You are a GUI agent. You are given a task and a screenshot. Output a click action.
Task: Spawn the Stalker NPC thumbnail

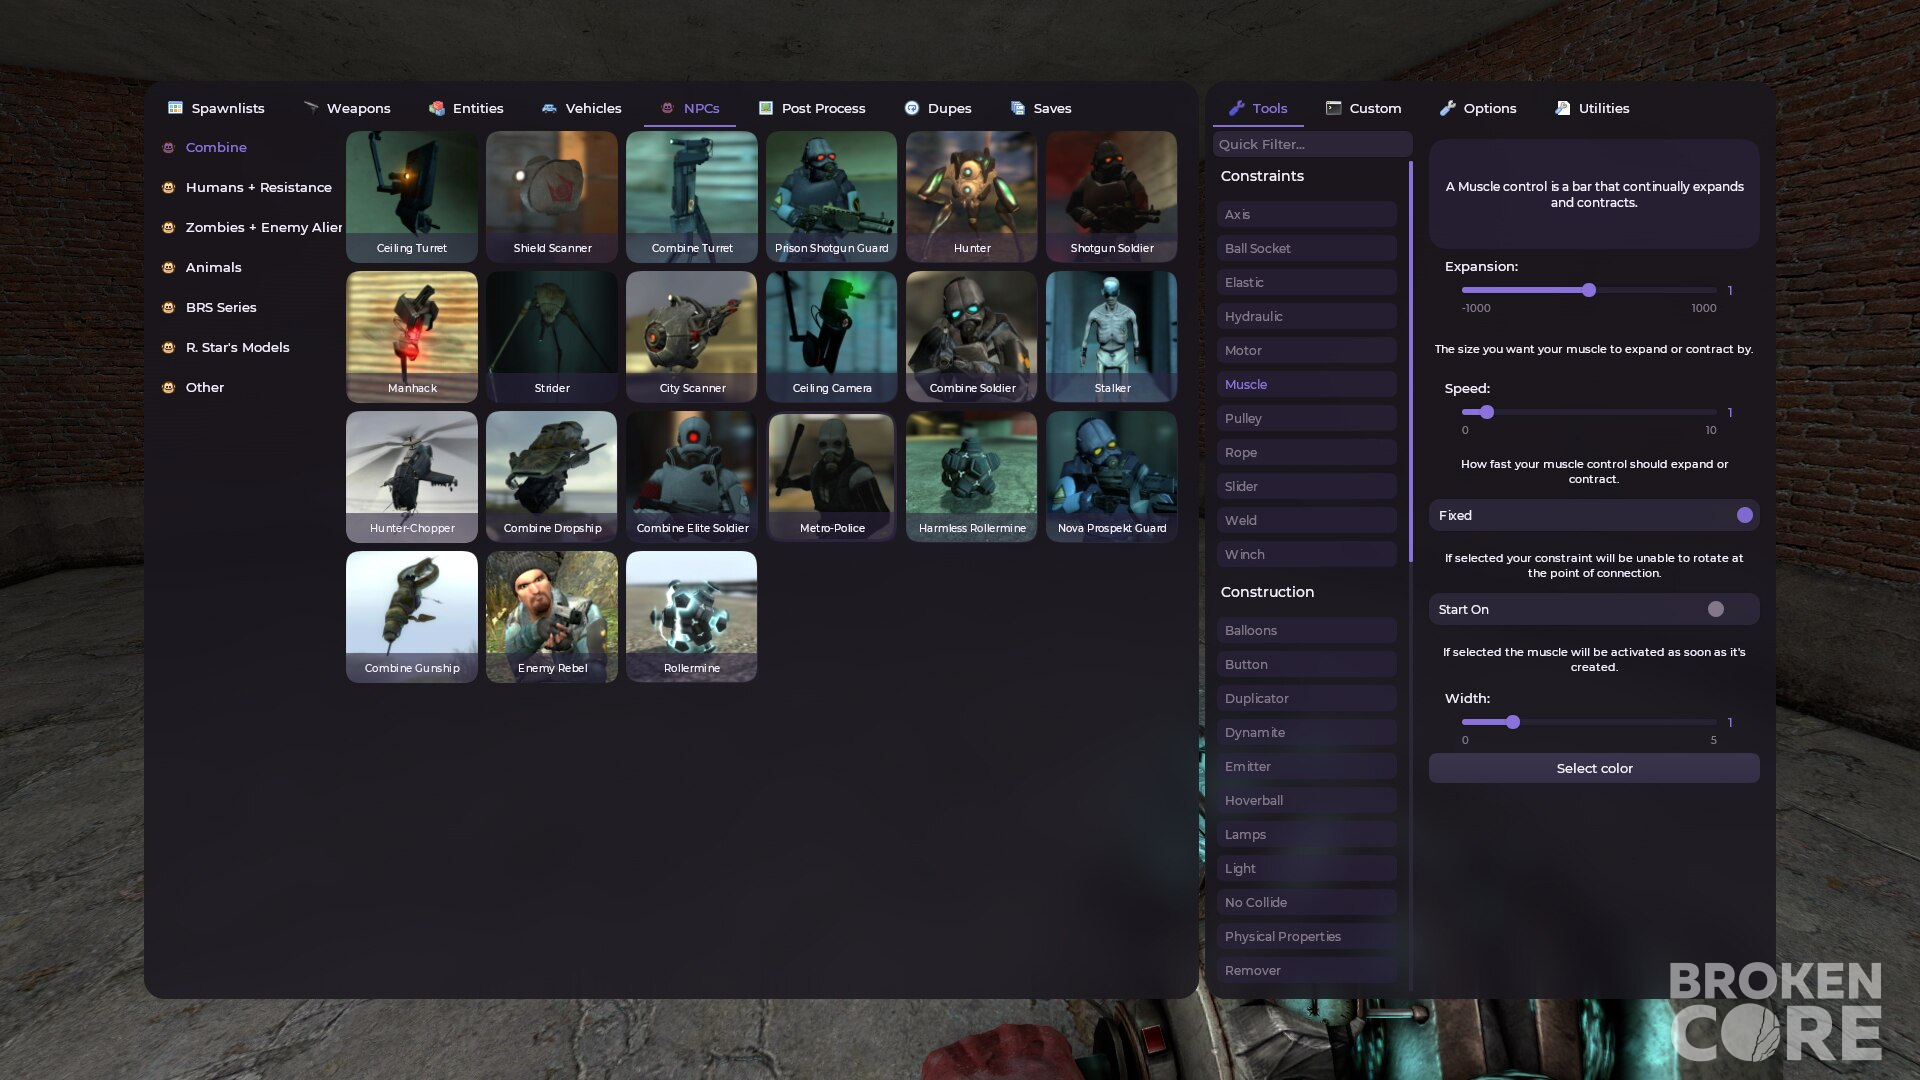click(x=1112, y=336)
